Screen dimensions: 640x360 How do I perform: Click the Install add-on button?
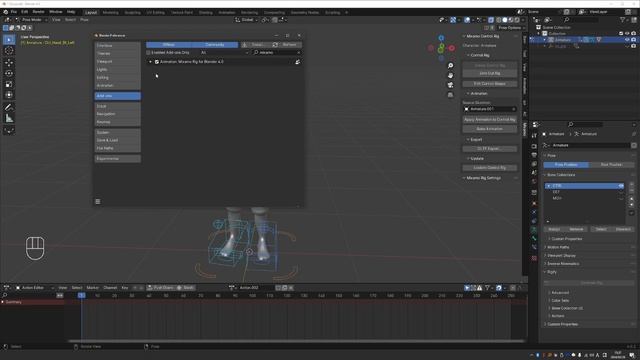(256, 44)
